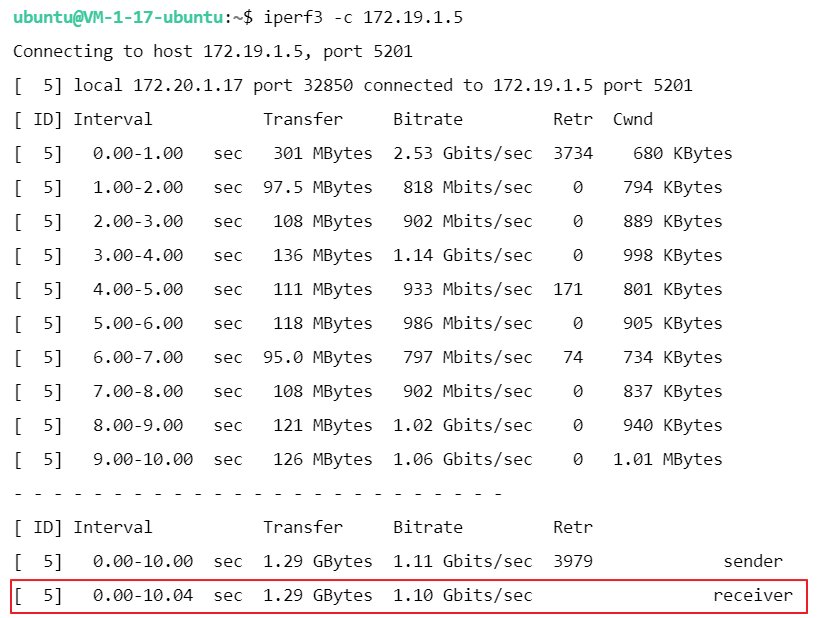This screenshot has width=830, height=618.
Task: Click the dashed separator line
Action: (257, 493)
